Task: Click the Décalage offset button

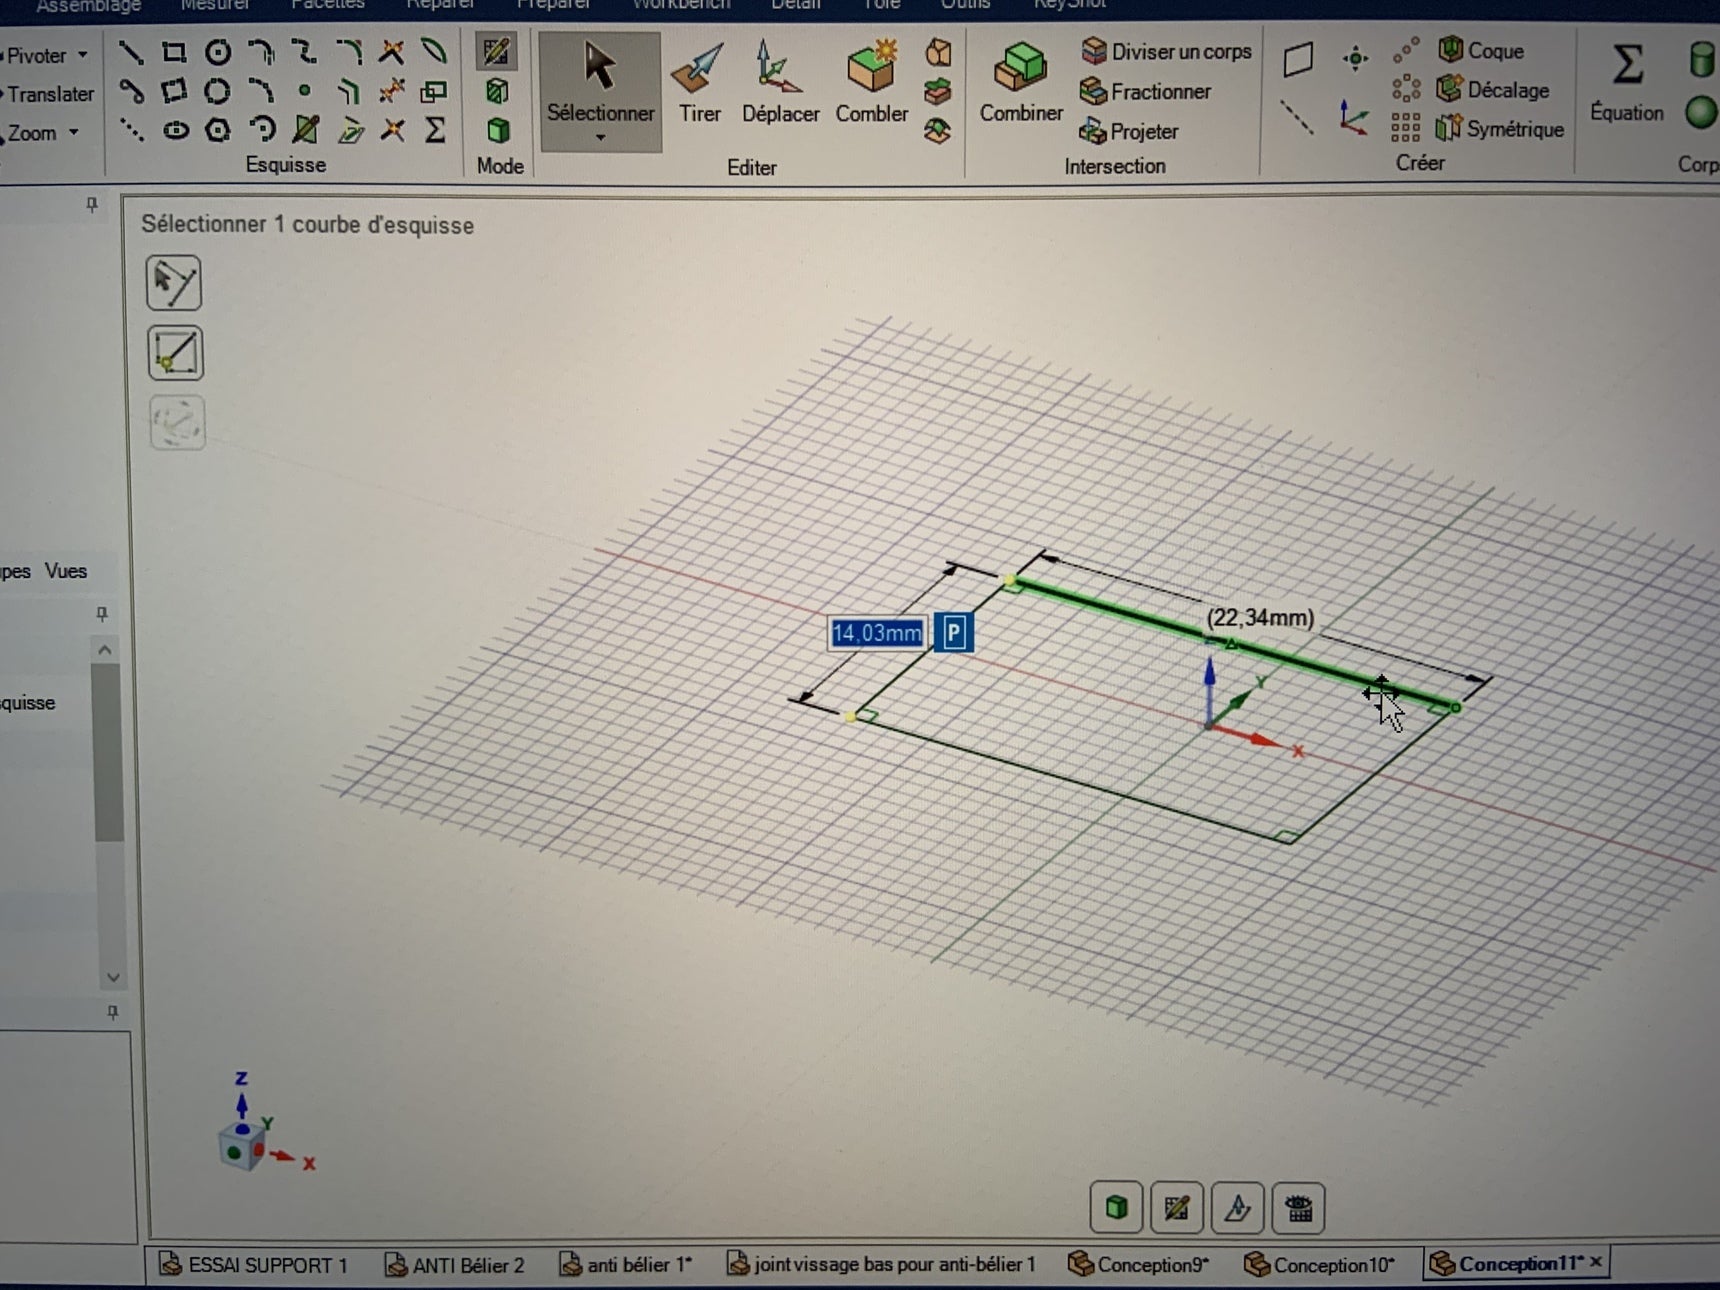Action: (x=1493, y=89)
